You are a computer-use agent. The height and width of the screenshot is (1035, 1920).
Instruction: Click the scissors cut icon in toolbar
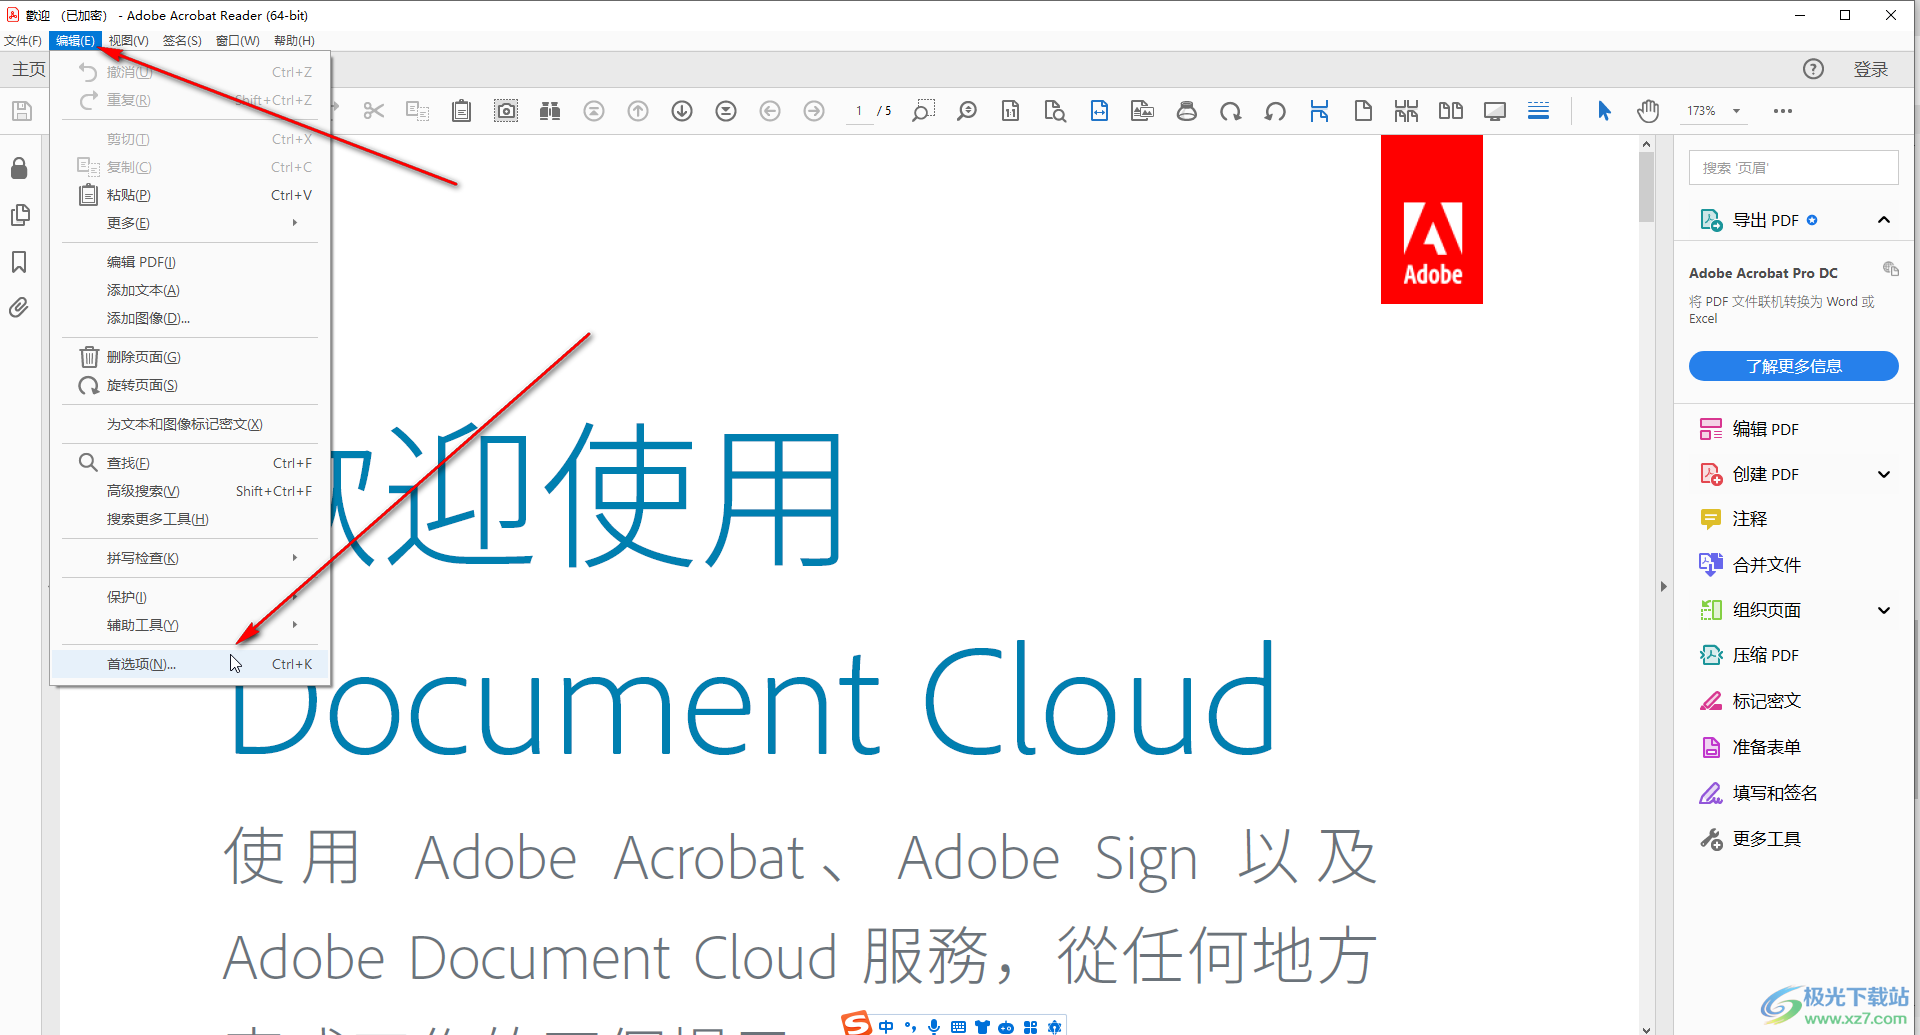tap(374, 111)
